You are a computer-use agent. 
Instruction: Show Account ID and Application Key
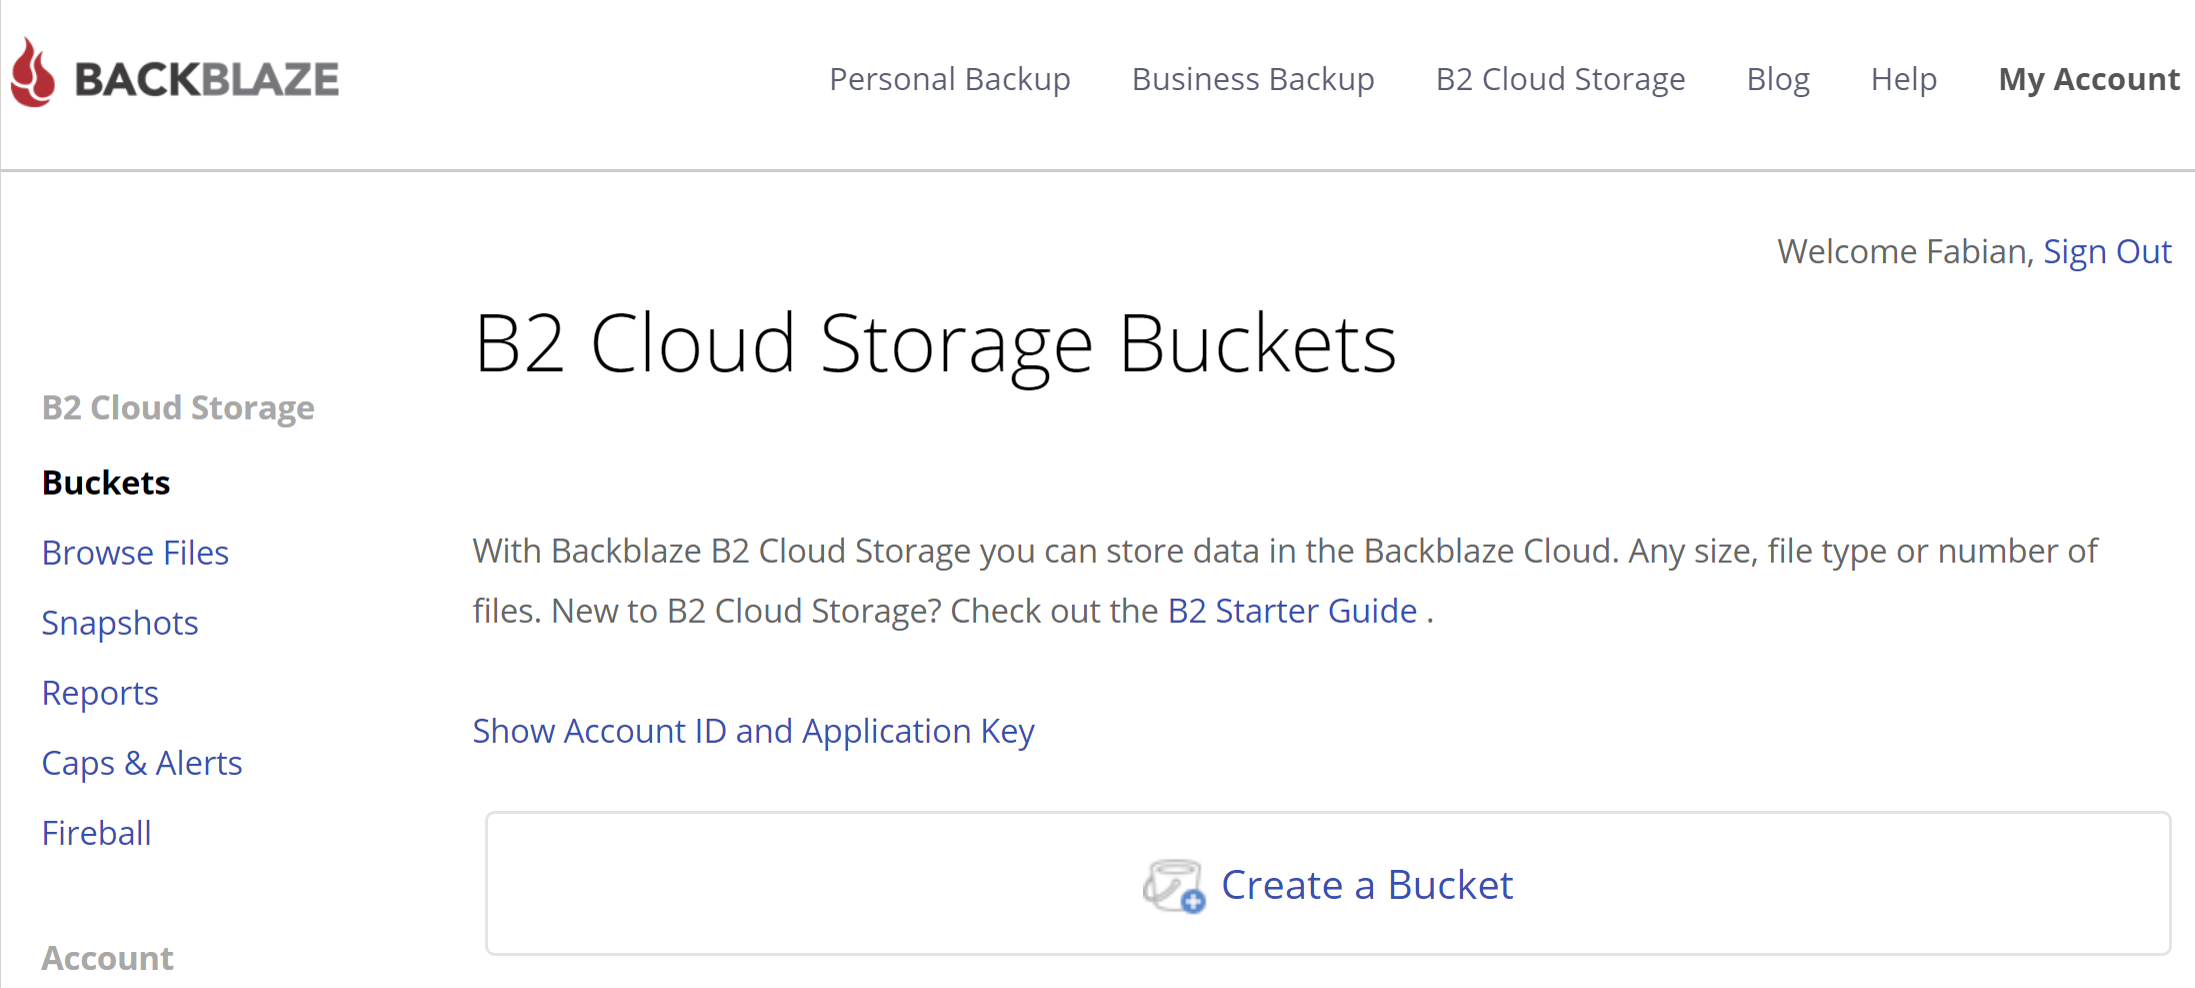[x=753, y=731]
